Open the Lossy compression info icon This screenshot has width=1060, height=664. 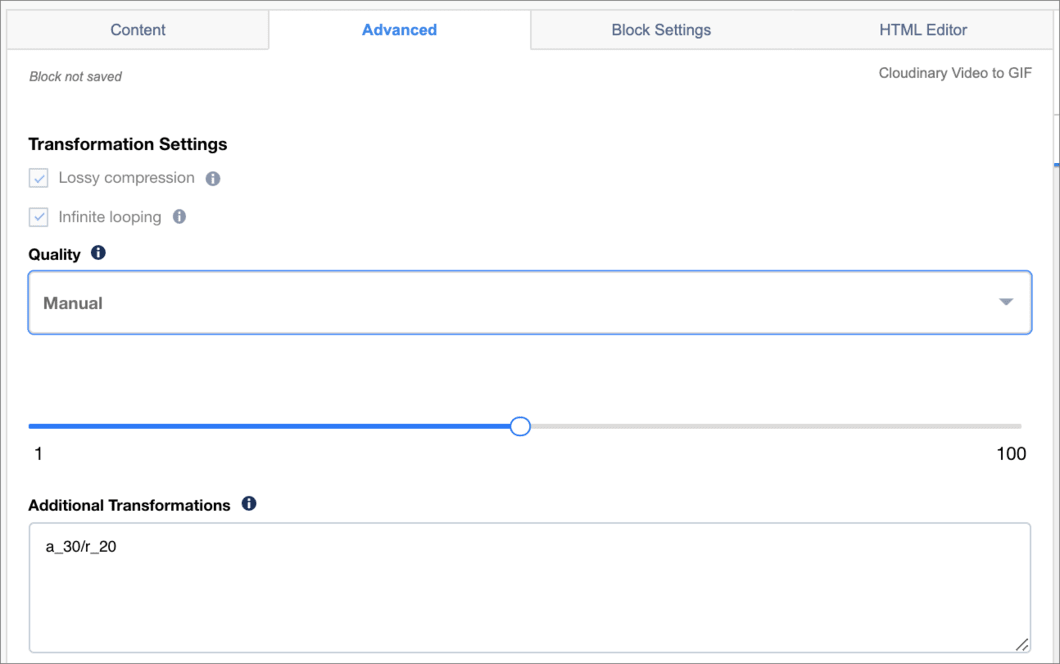point(213,179)
